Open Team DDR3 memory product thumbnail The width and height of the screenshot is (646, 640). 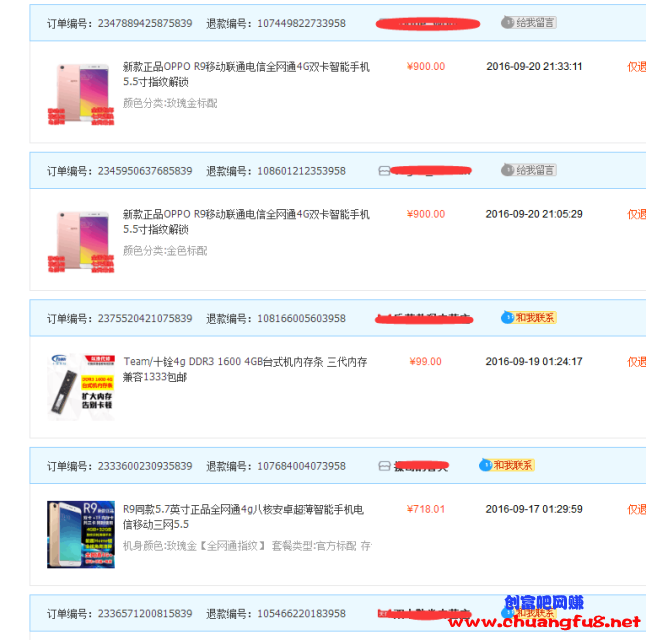click(x=81, y=387)
